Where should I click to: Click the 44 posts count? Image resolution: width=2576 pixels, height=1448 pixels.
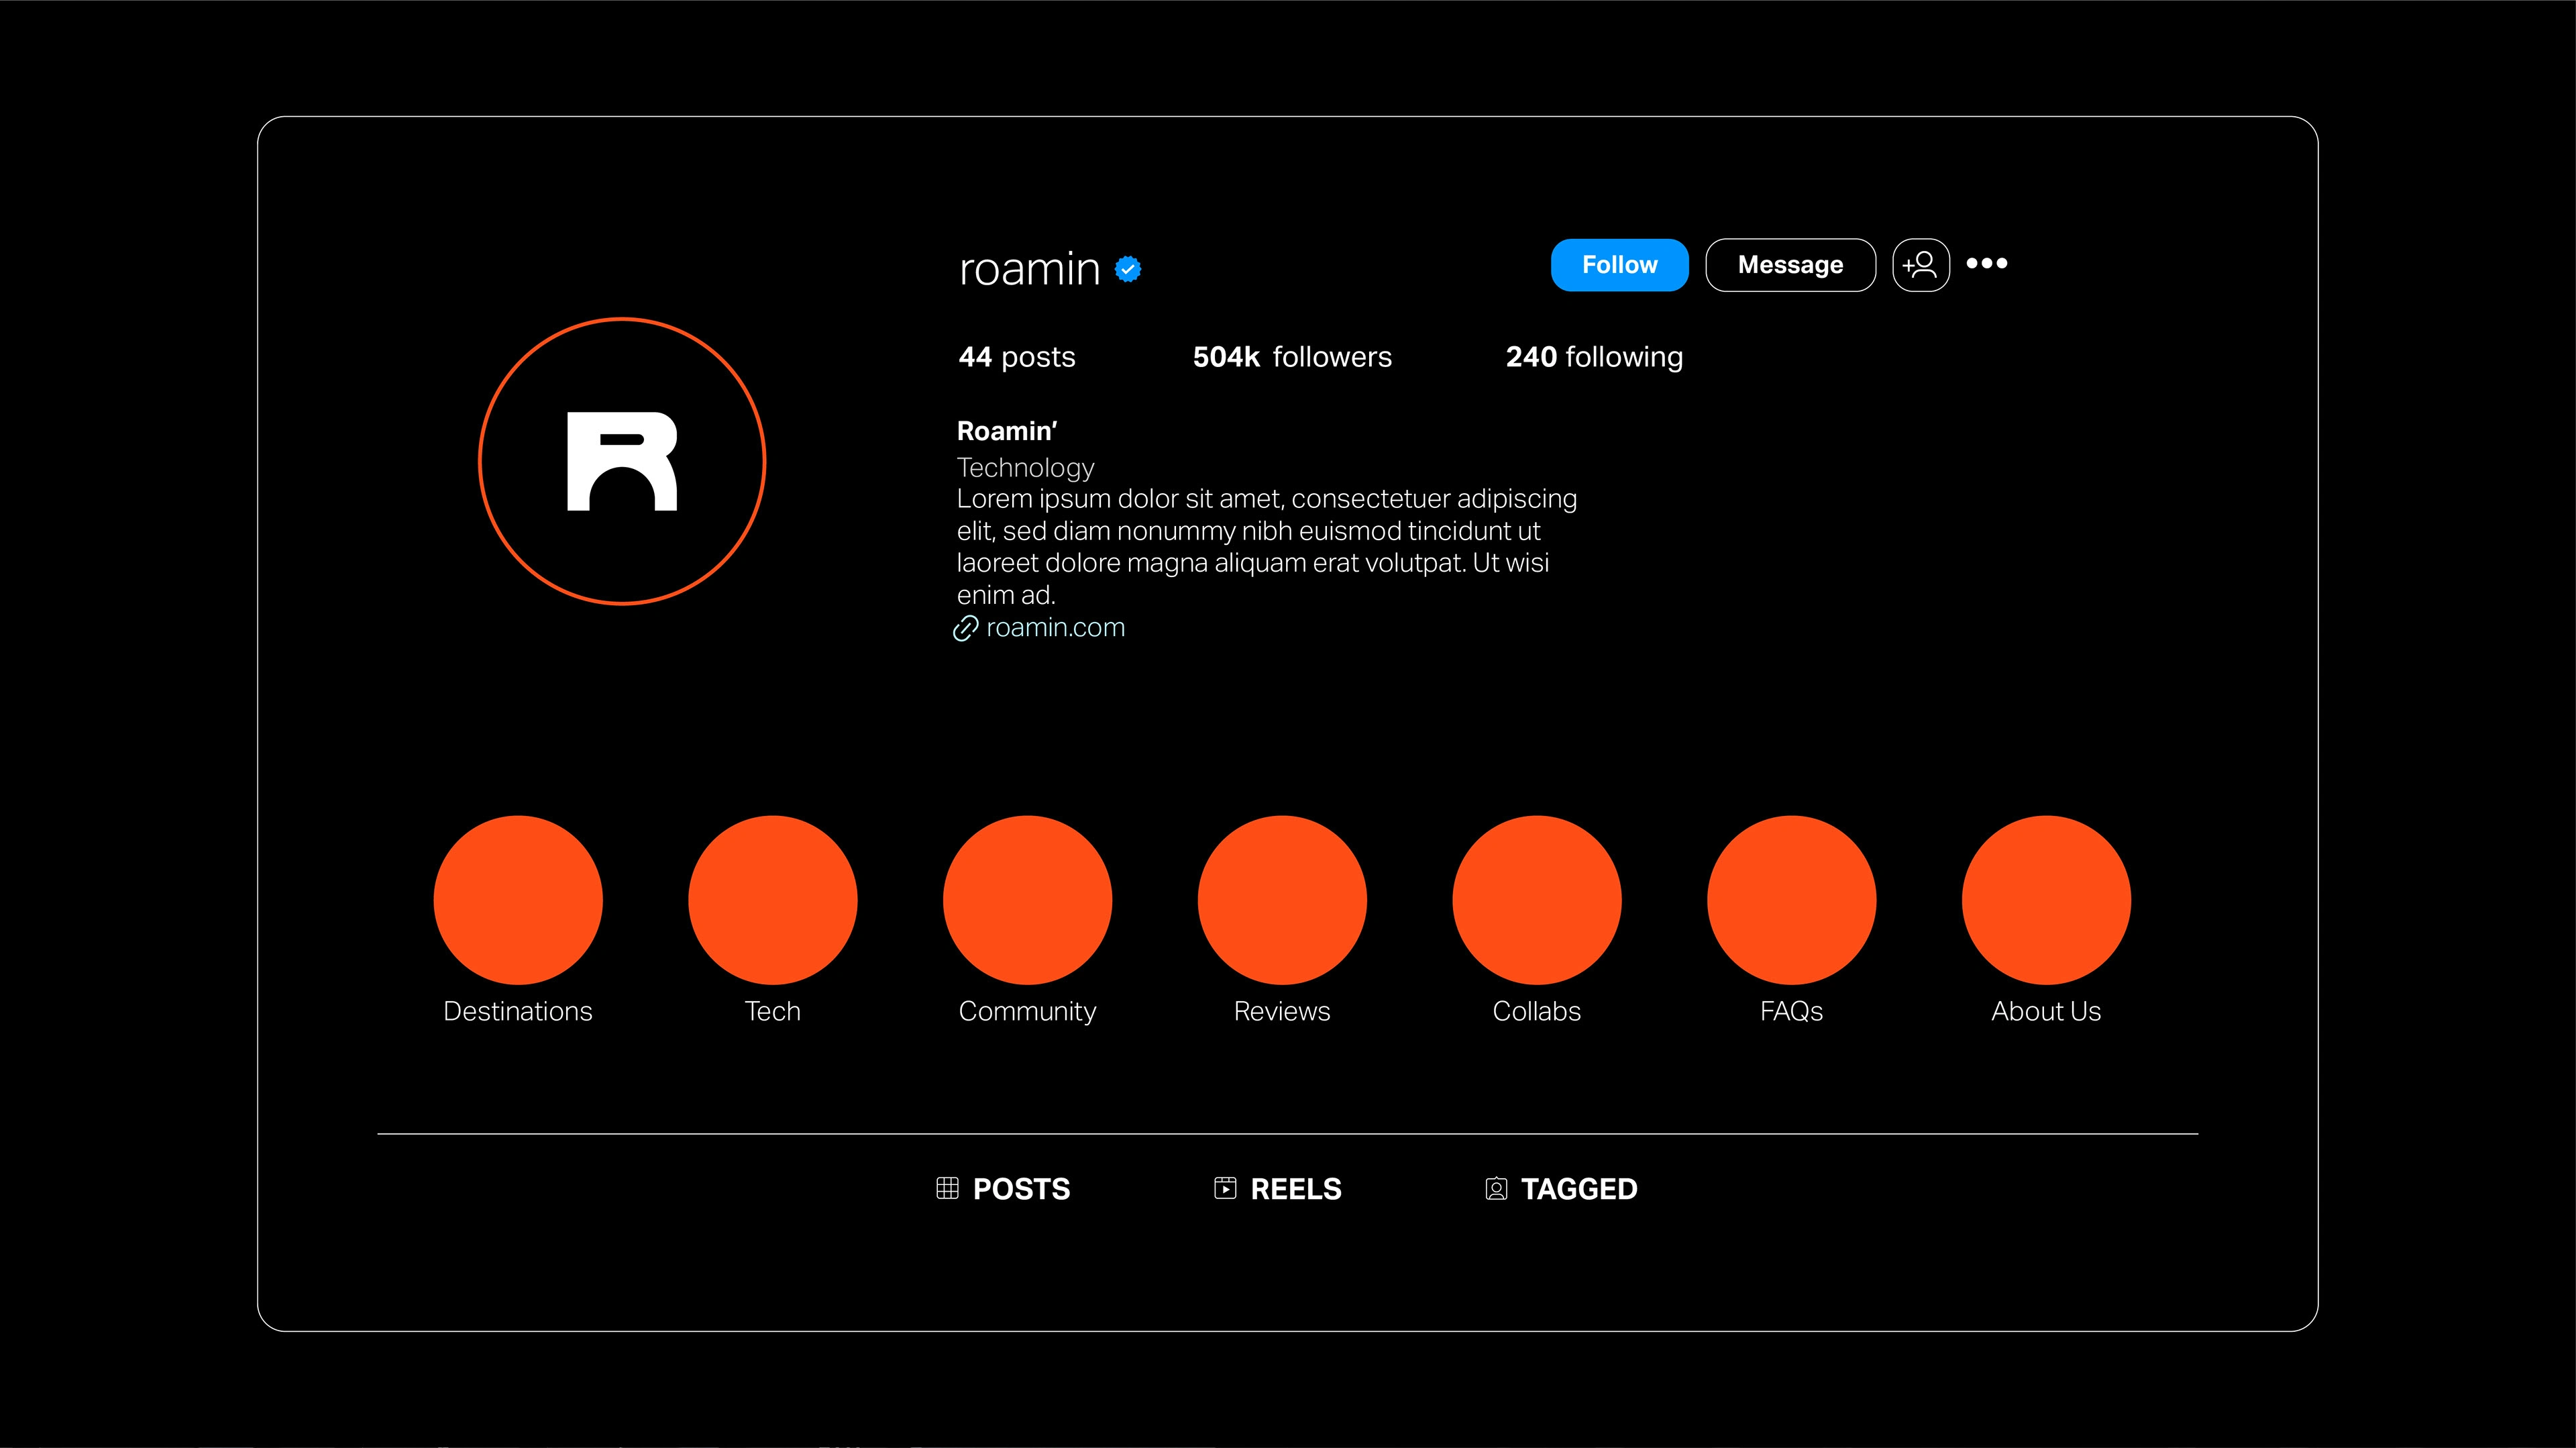tap(1017, 357)
